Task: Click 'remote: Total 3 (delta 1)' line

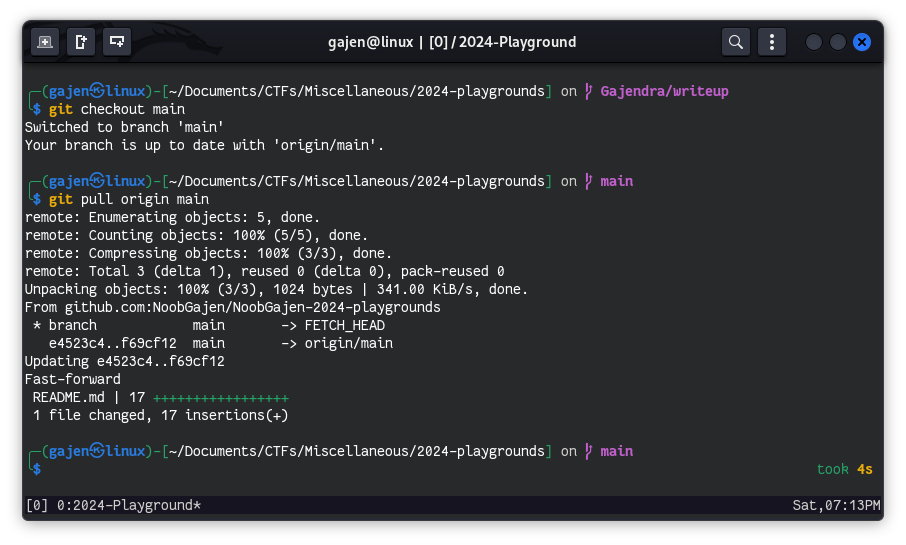Action: (x=265, y=271)
